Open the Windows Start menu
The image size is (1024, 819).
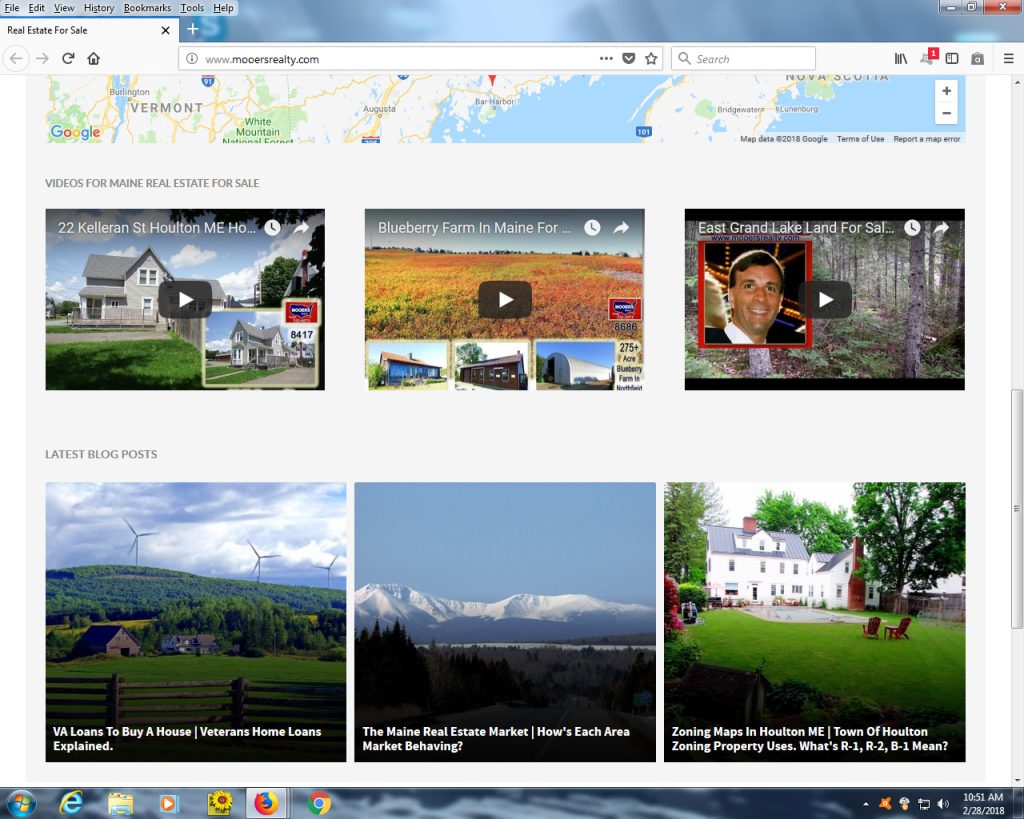pos(20,803)
